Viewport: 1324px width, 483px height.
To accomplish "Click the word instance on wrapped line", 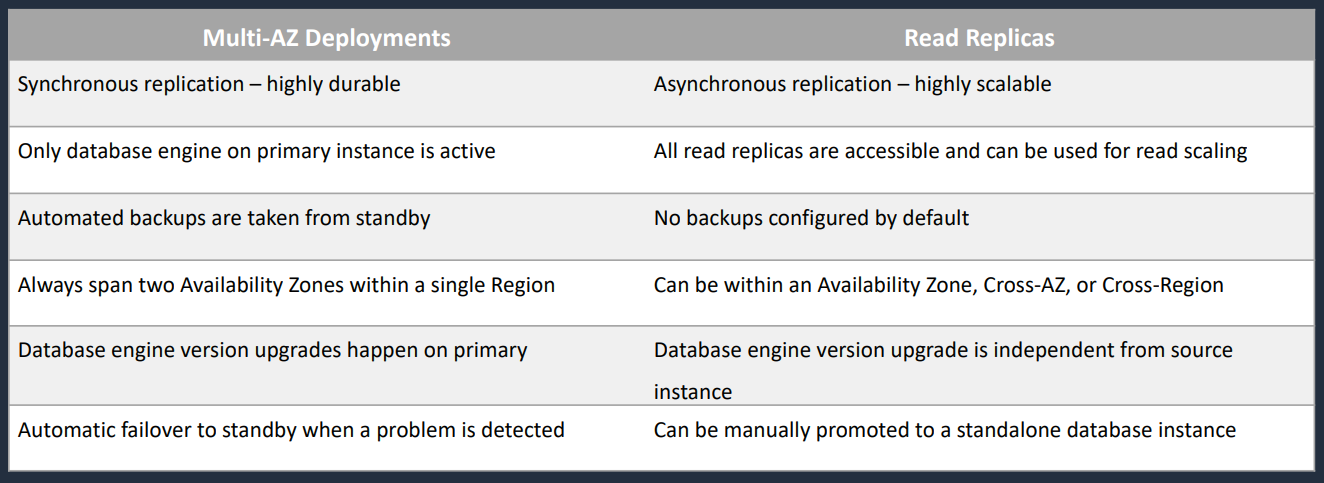I will [693, 391].
